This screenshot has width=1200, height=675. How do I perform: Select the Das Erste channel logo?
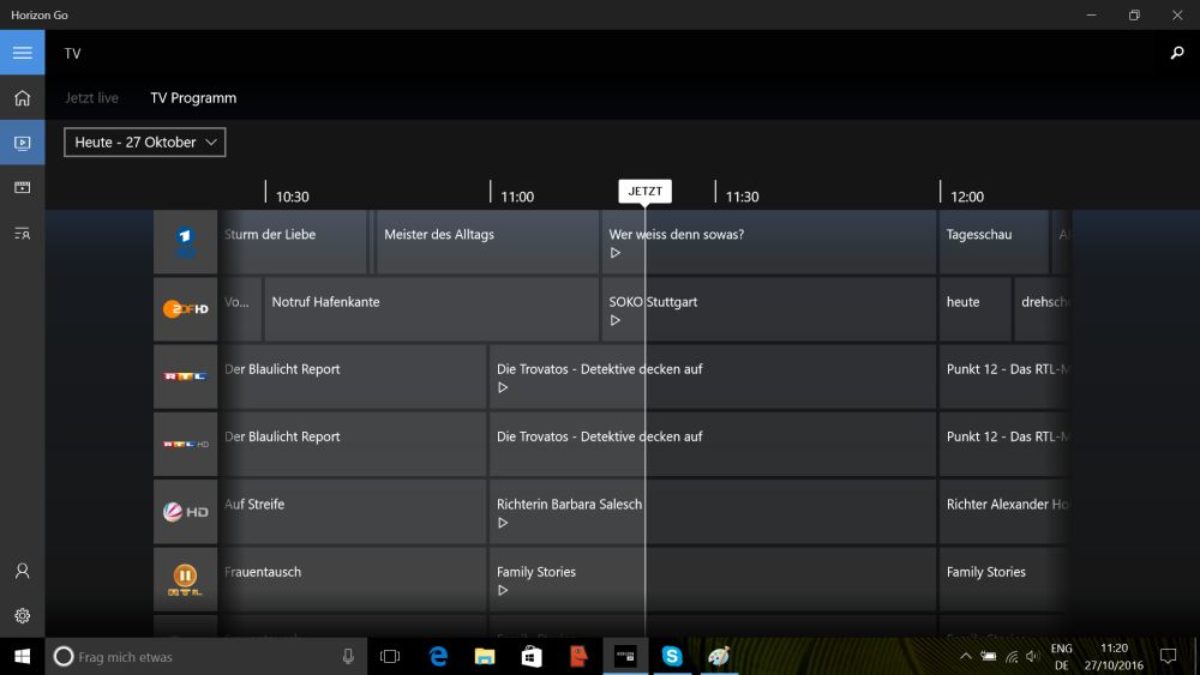[x=185, y=242]
